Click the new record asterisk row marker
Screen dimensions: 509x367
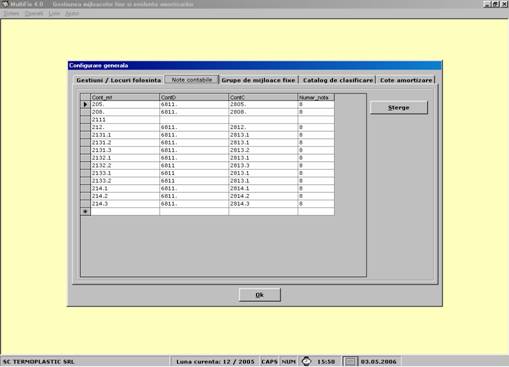click(85, 212)
